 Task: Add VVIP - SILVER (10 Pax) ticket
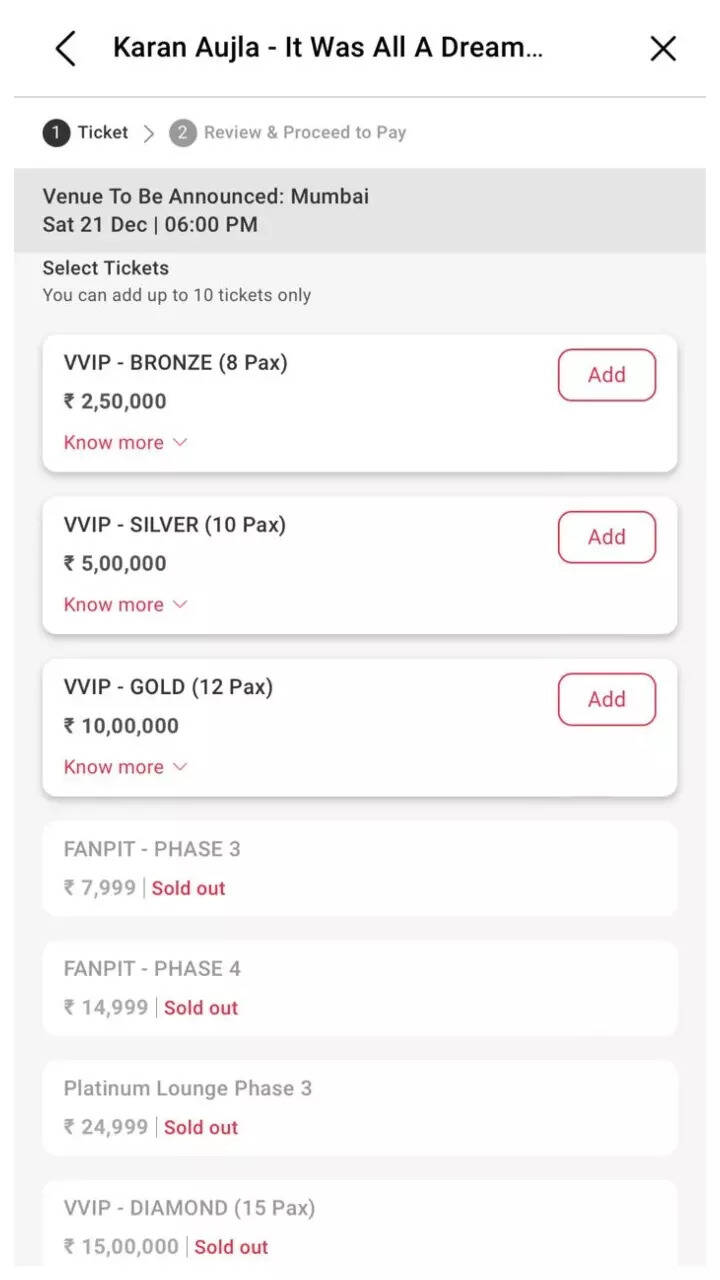(x=606, y=537)
